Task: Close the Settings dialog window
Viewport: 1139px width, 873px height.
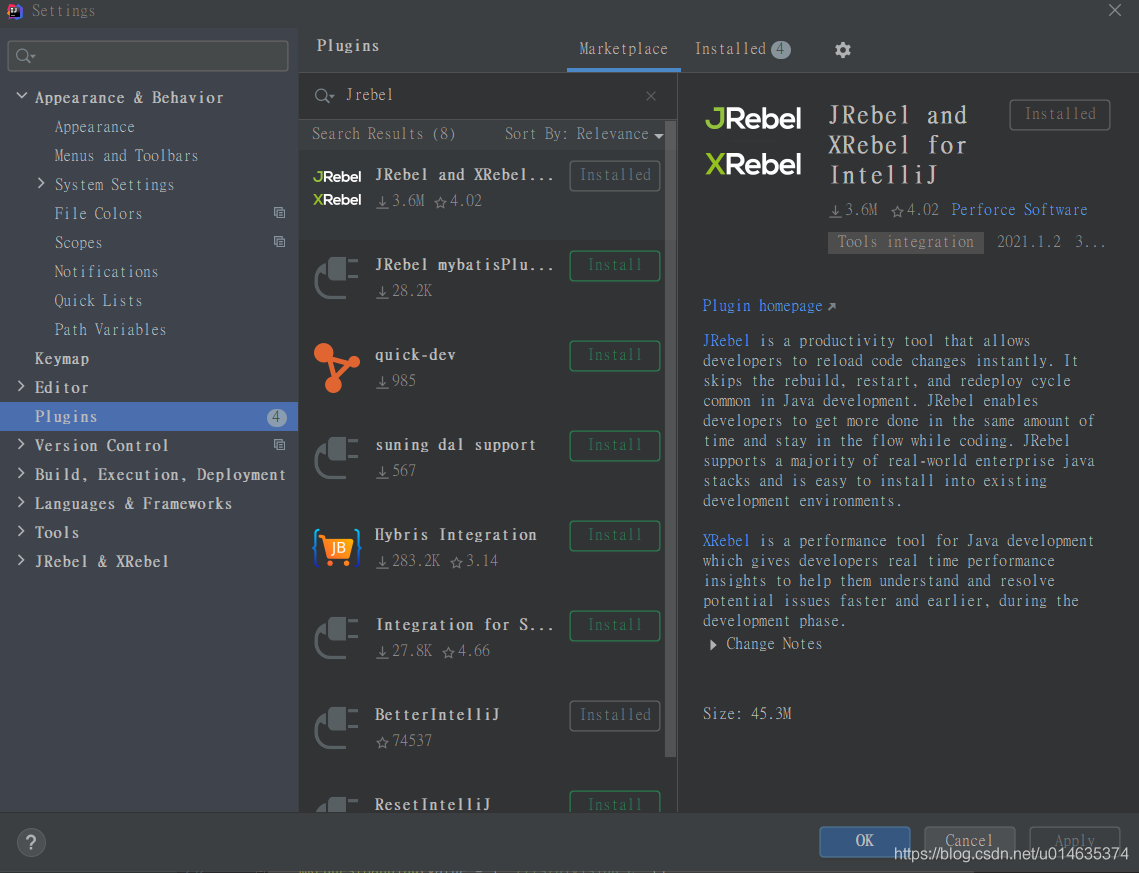Action: [x=1115, y=10]
